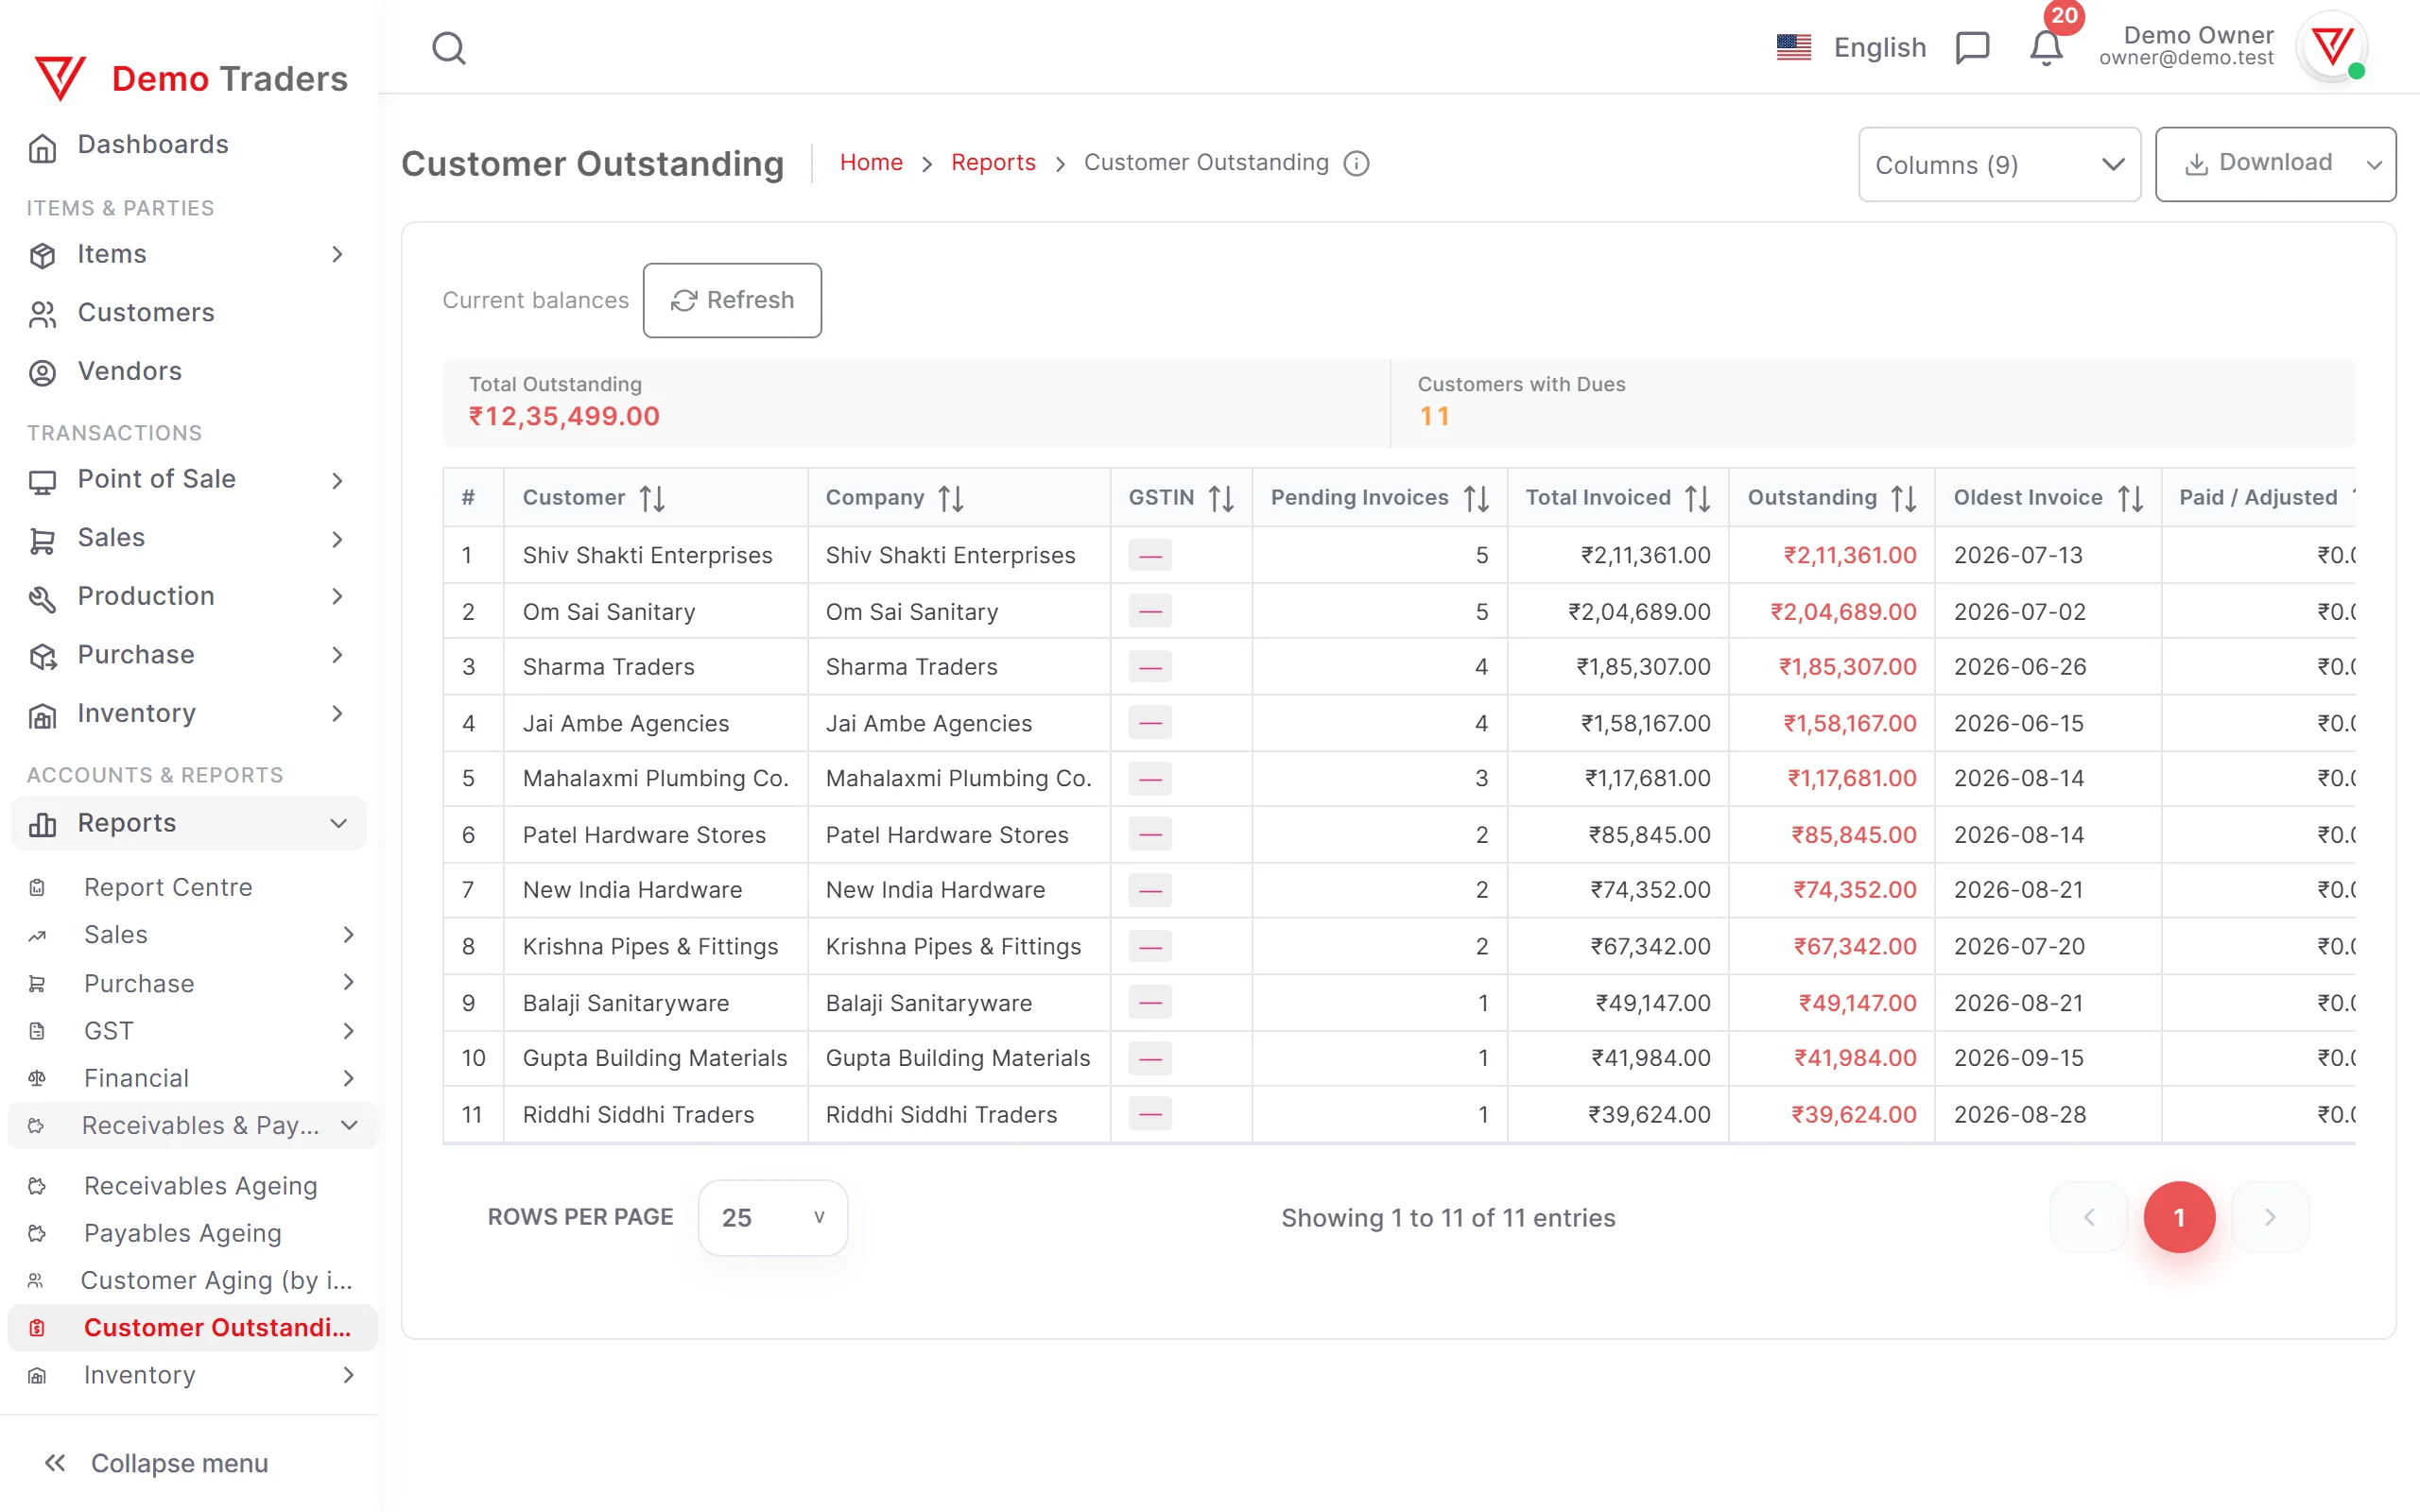
Task: Click Om Sai Sanitary outstanding ₹2,04,689.00
Action: (1843, 611)
